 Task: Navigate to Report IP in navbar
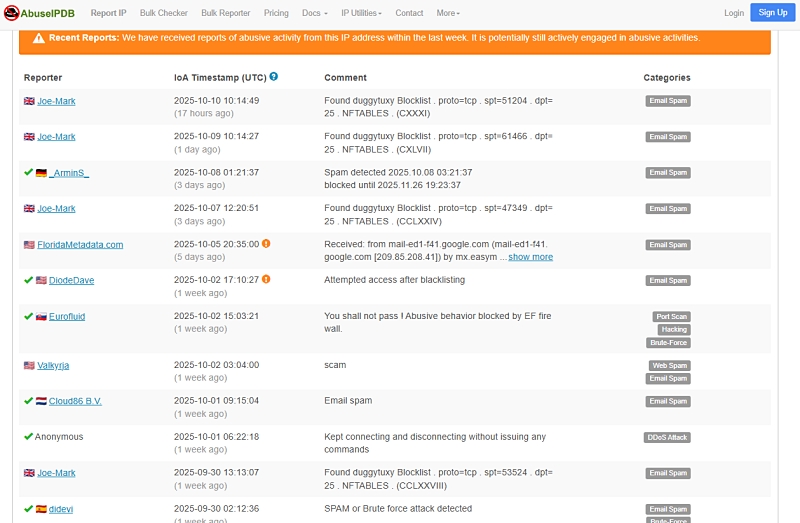(108, 13)
